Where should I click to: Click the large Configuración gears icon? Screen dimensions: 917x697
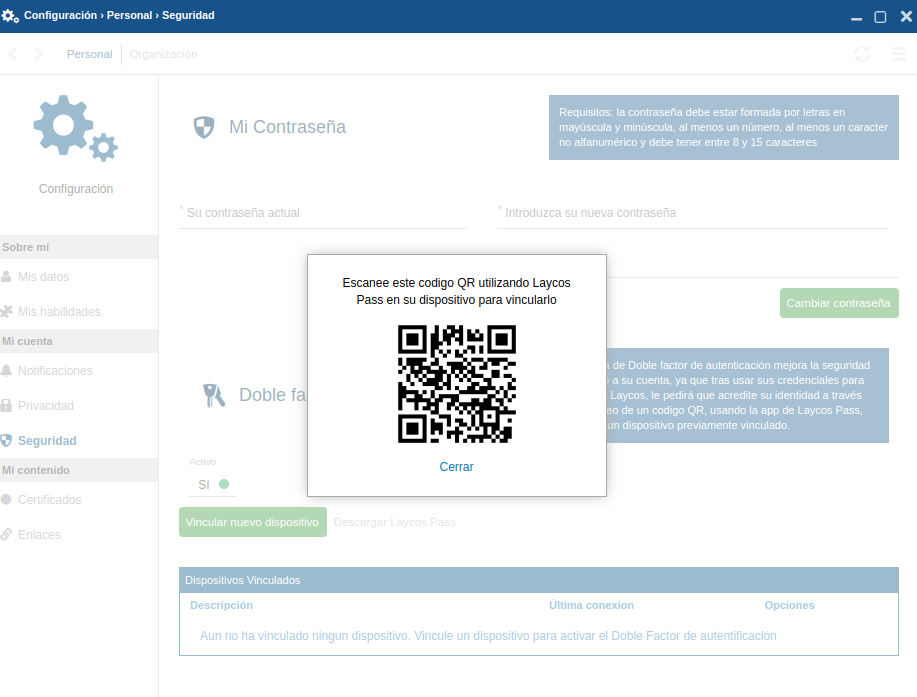[x=75, y=128]
